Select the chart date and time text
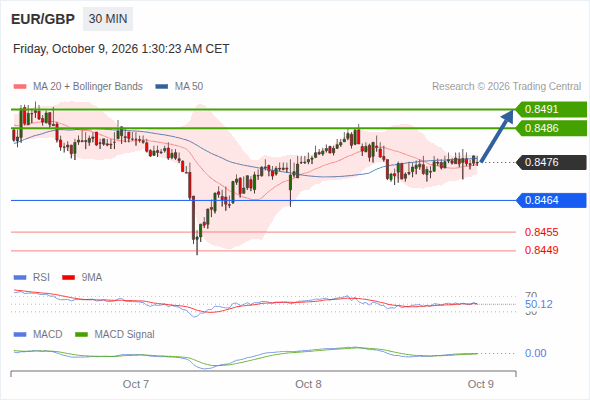 [x=121, y=49]
